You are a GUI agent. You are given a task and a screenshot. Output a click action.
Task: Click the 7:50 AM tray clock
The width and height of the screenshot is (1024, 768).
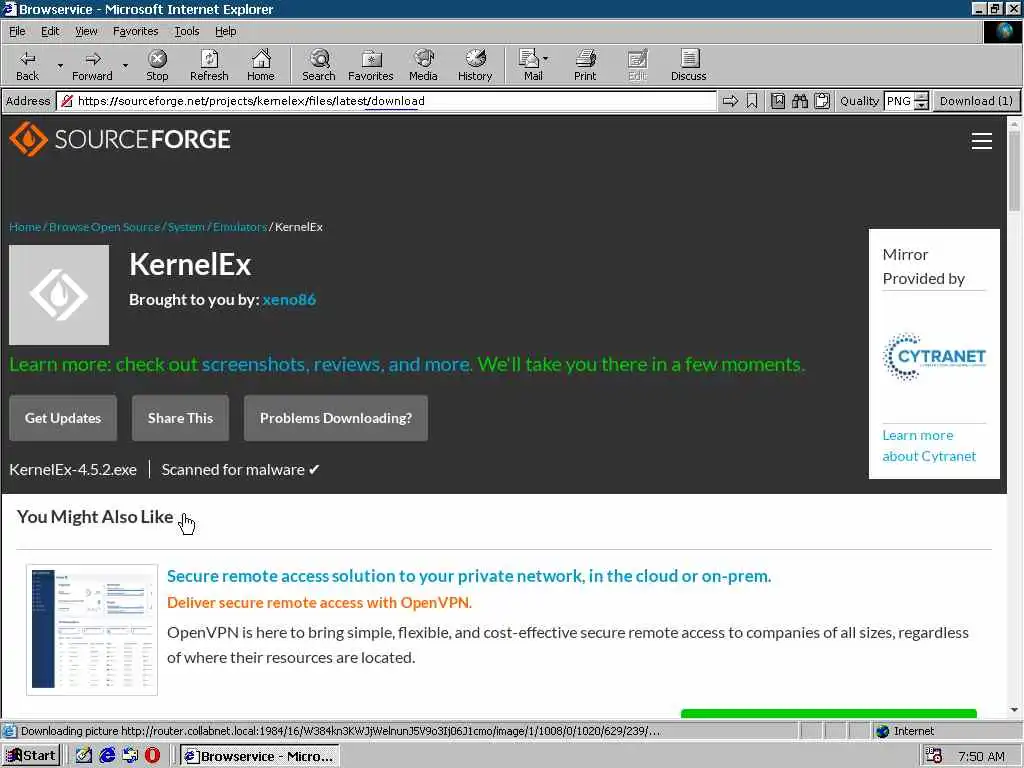(x=981, y=756)
